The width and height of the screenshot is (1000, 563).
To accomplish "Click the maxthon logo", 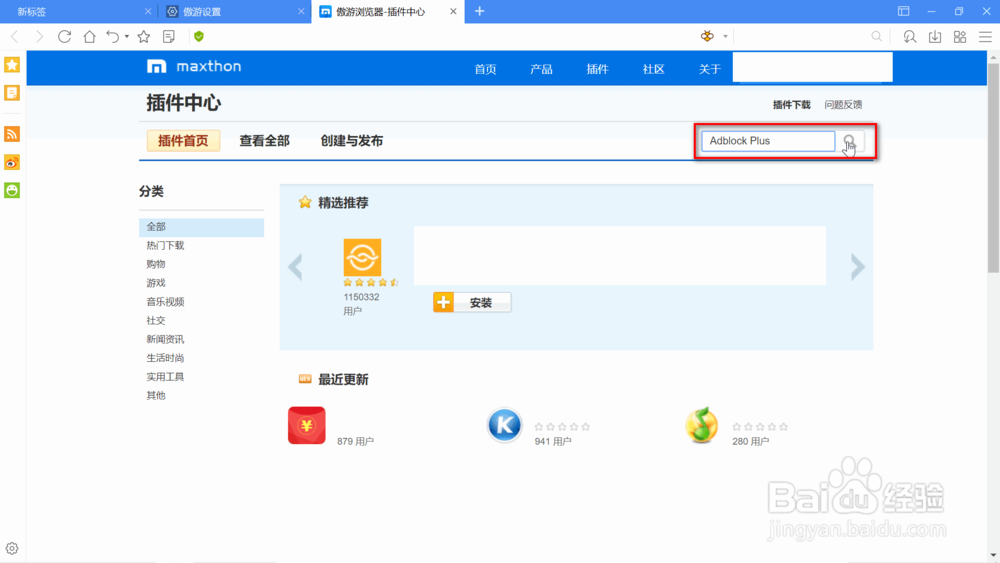I will [194, 66].
